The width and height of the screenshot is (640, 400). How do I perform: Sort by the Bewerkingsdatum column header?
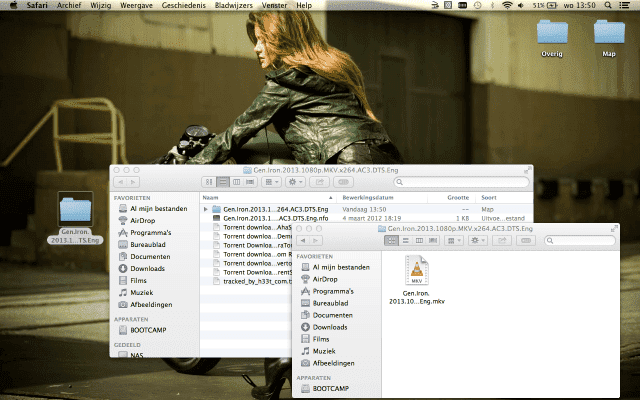point(369,198)
